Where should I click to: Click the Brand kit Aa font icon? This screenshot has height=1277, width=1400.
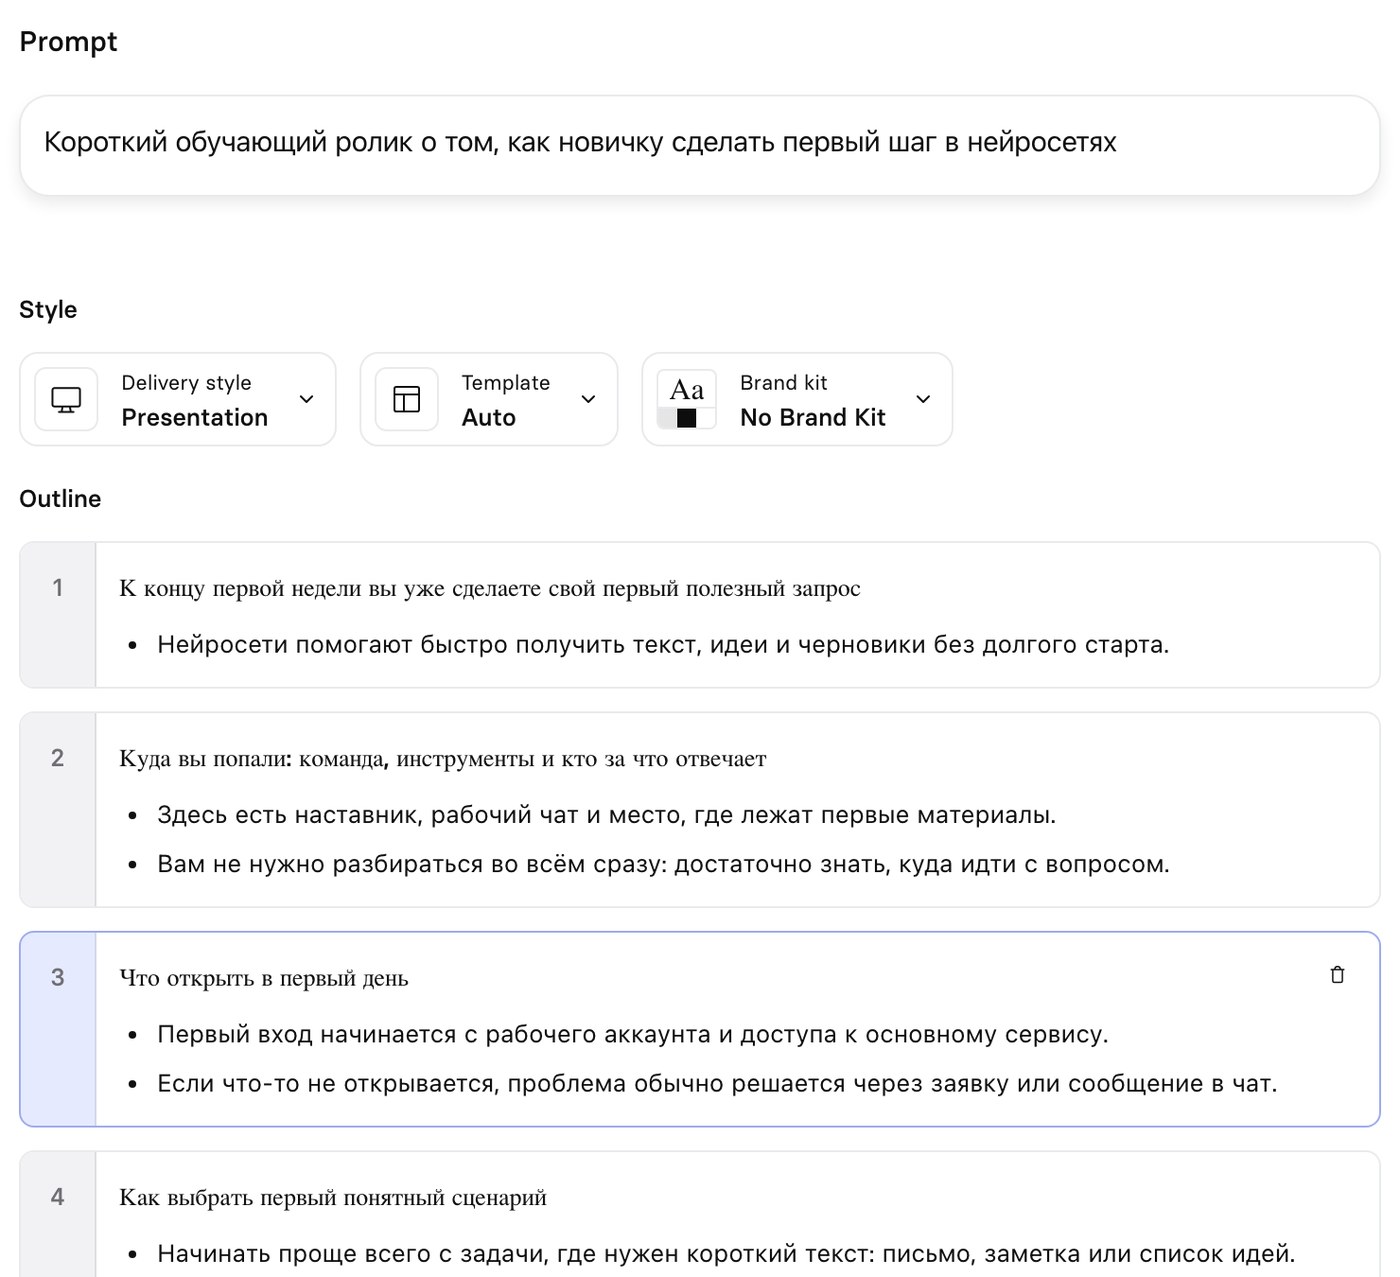tap(686, 390)
